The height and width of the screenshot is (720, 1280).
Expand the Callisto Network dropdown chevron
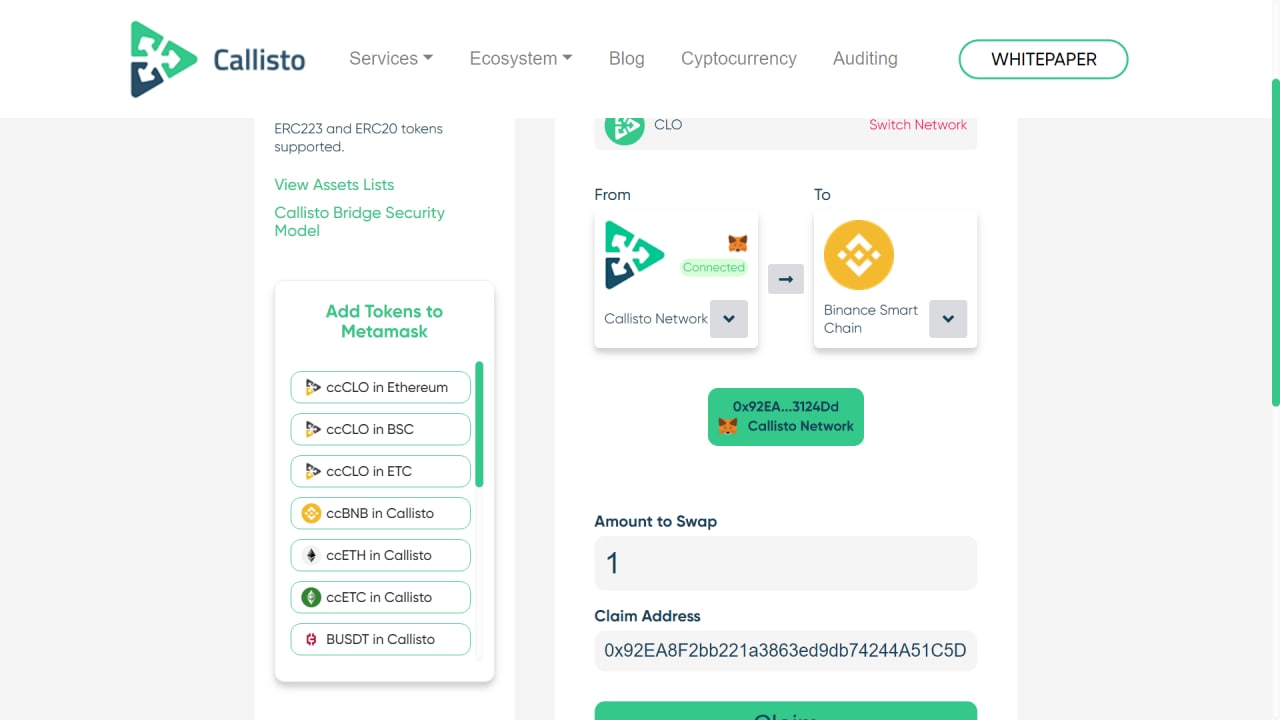(x=729, y=319)
